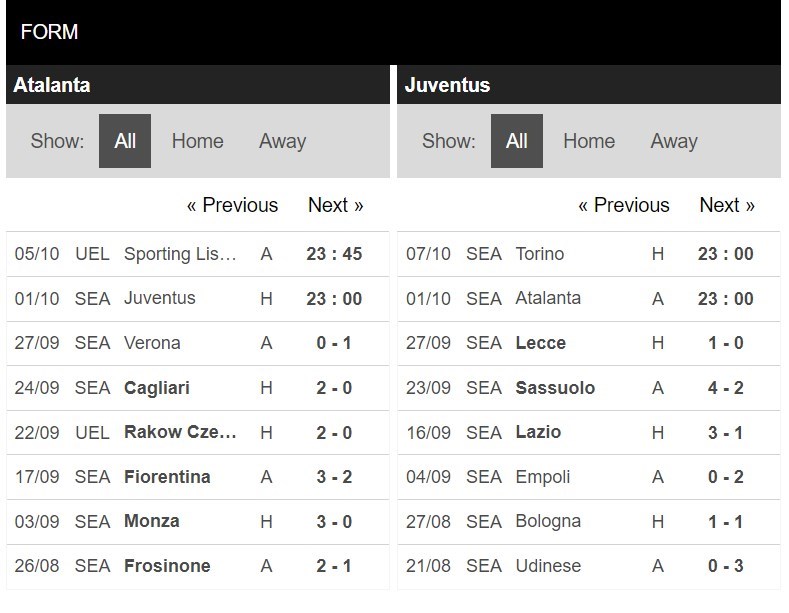Show Away matches for Juventus
Image resolution: width=789 pixels, height=613 pixels.
tap(674, 141)
